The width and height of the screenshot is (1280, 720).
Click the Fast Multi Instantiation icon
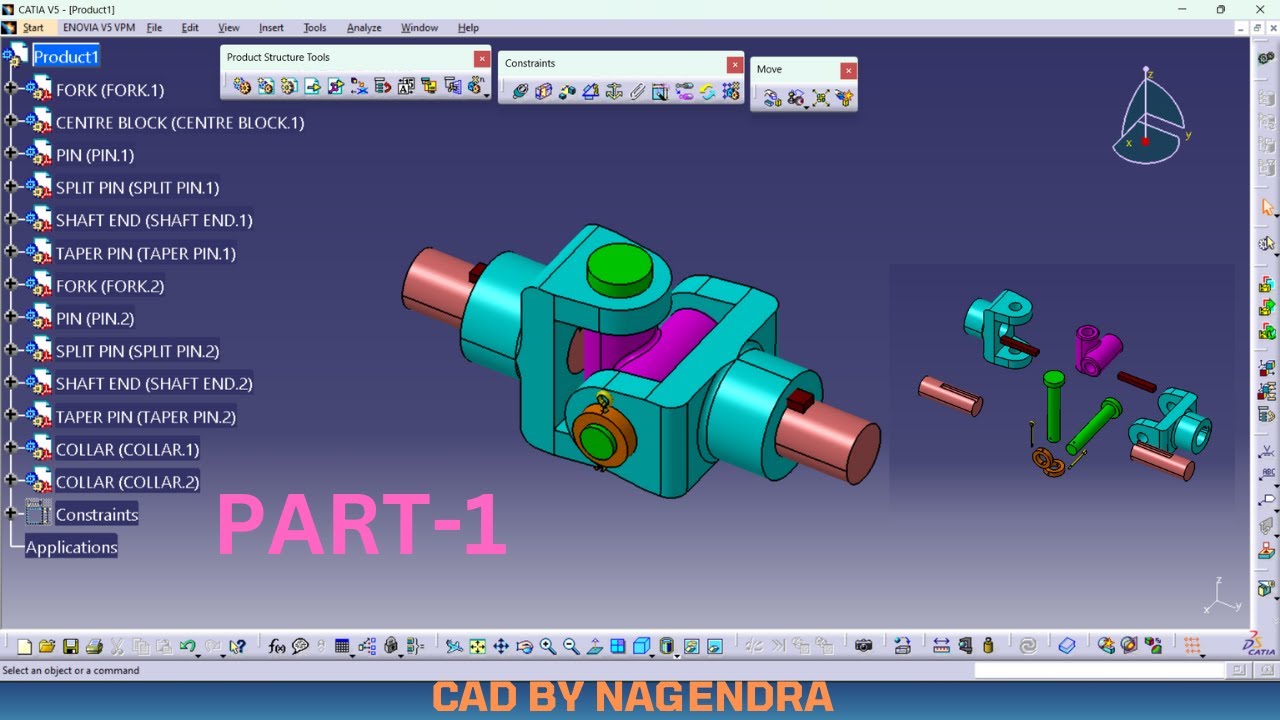coord(475,87)
